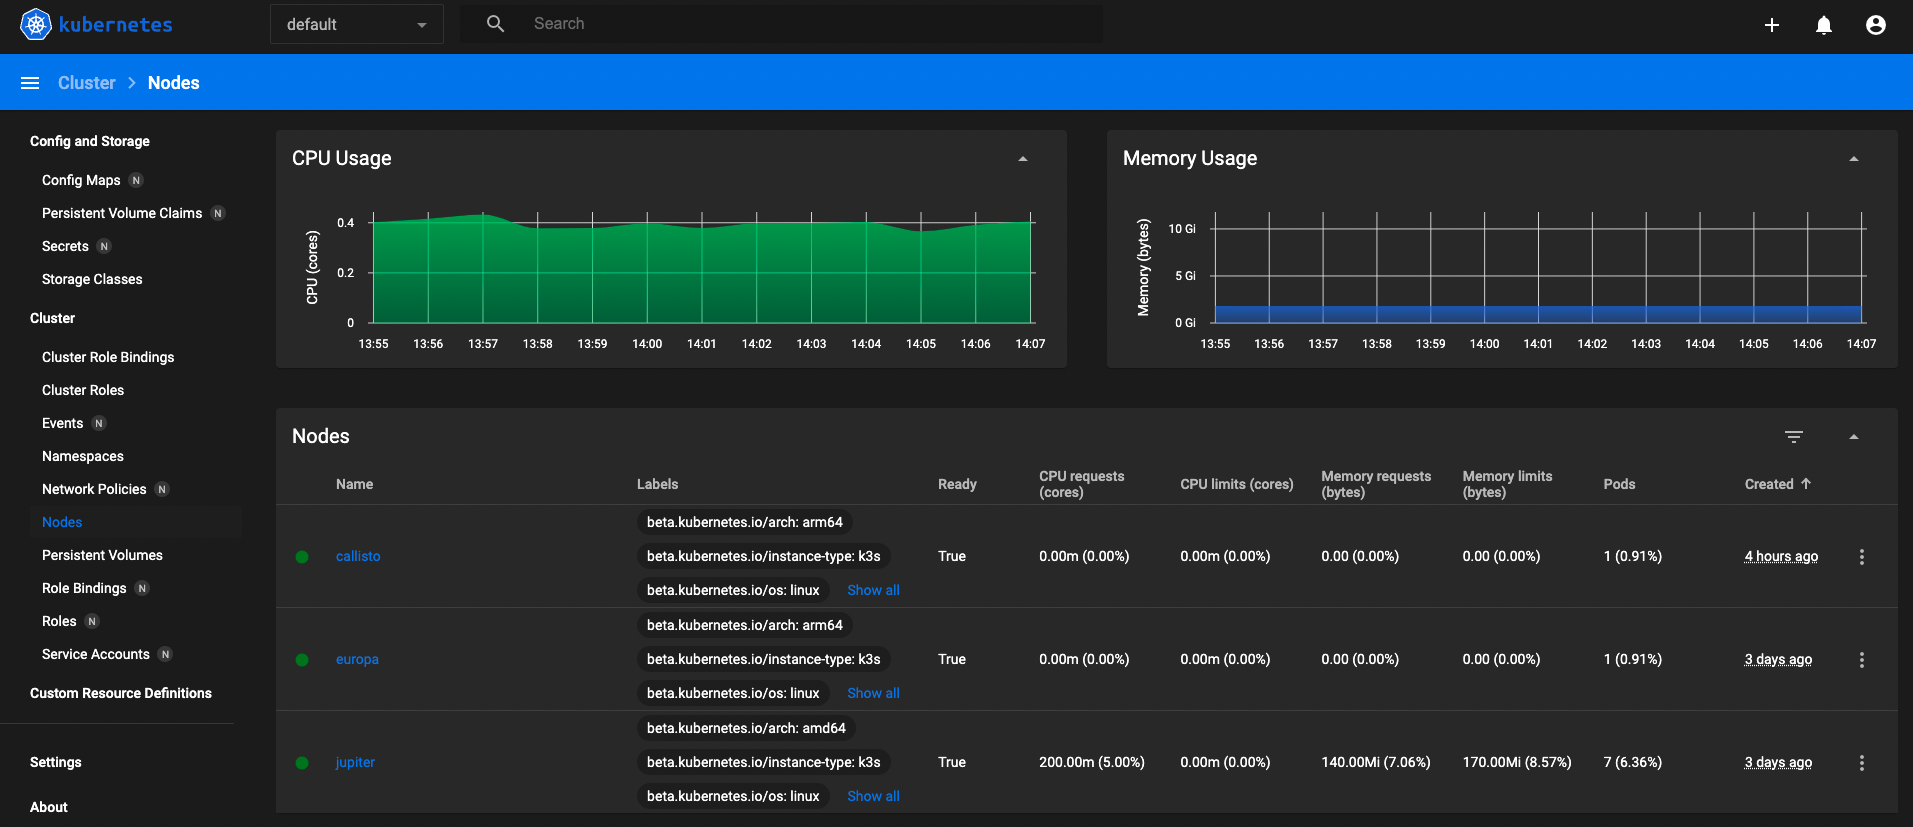Click the Name column header

point(354,484)
